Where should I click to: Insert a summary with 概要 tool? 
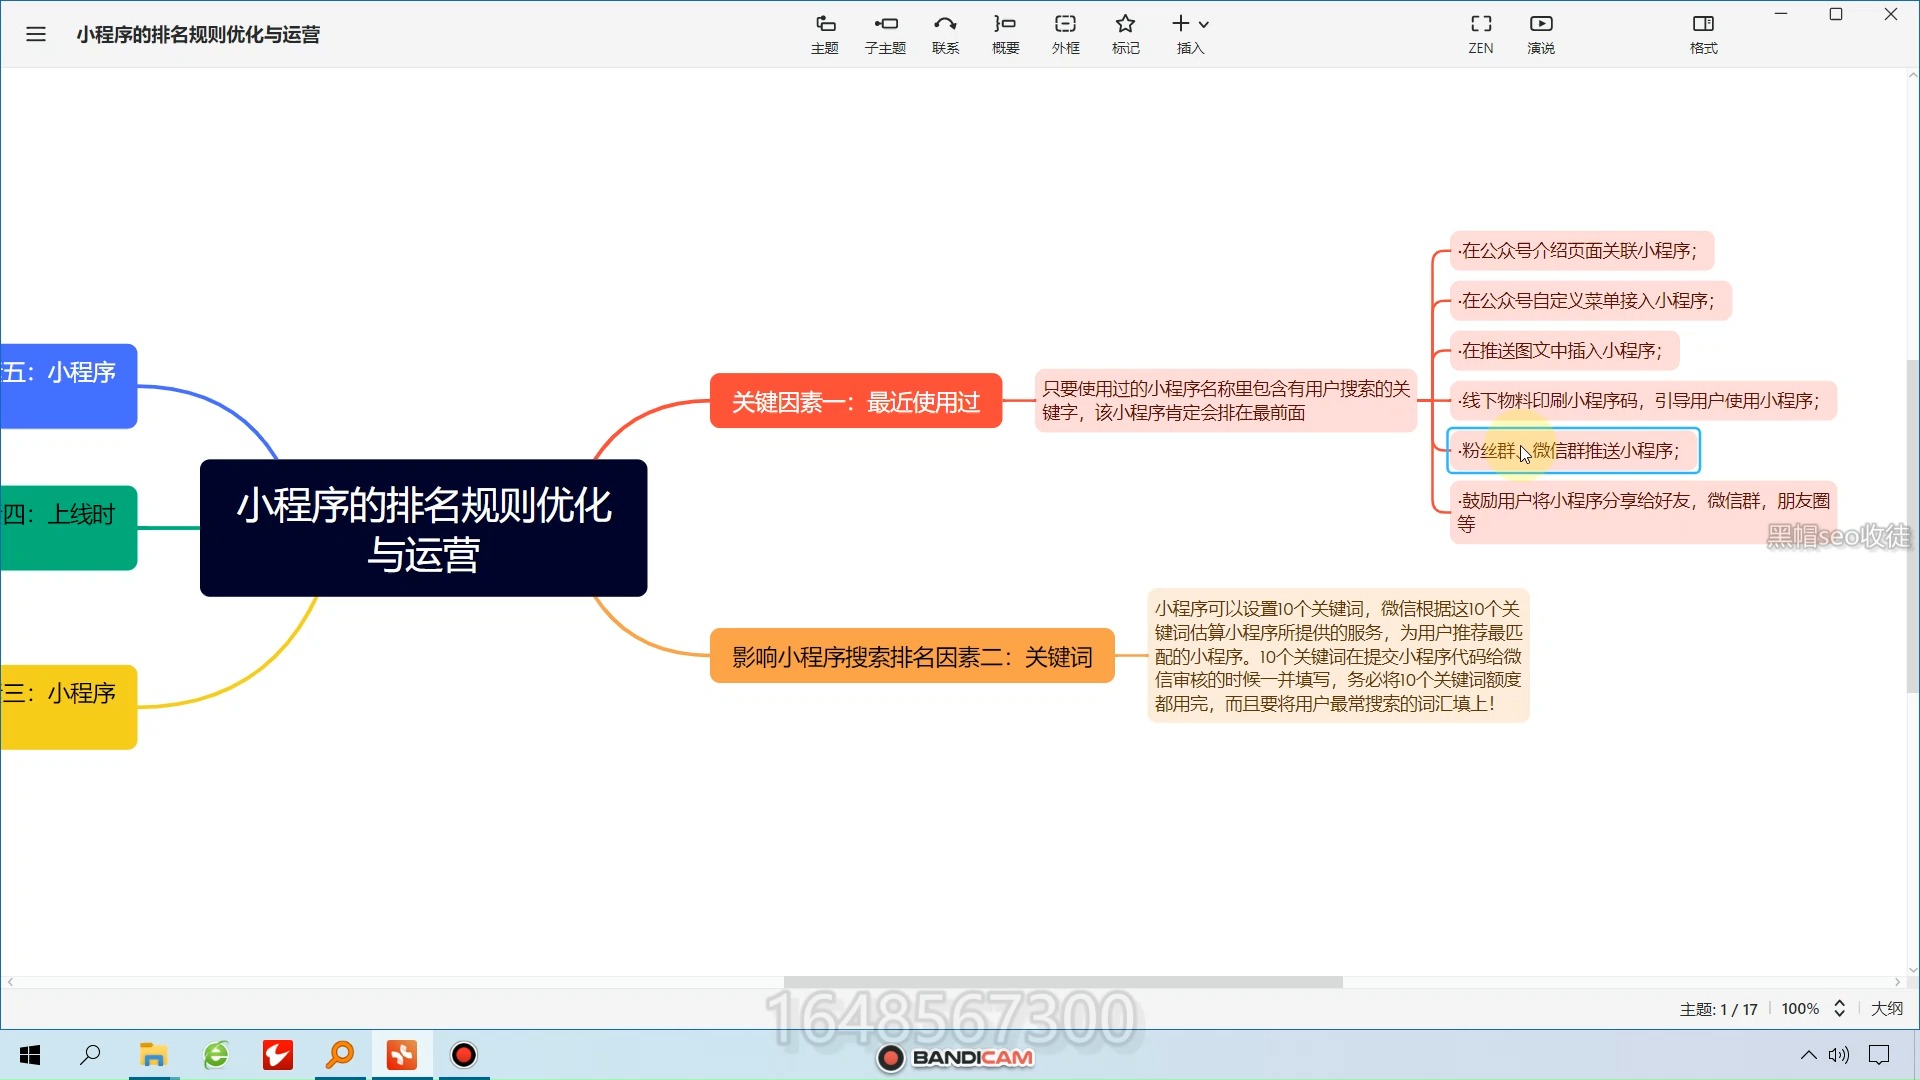pyautogui.click(x=1005, y=34)
